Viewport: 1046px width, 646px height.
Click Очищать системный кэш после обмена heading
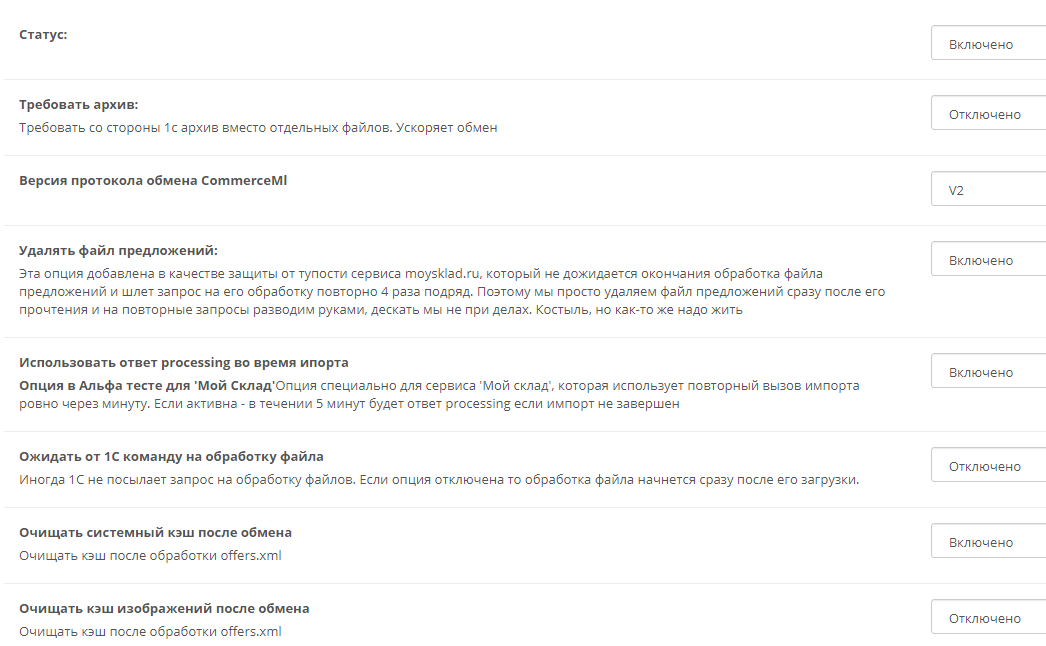155,533
